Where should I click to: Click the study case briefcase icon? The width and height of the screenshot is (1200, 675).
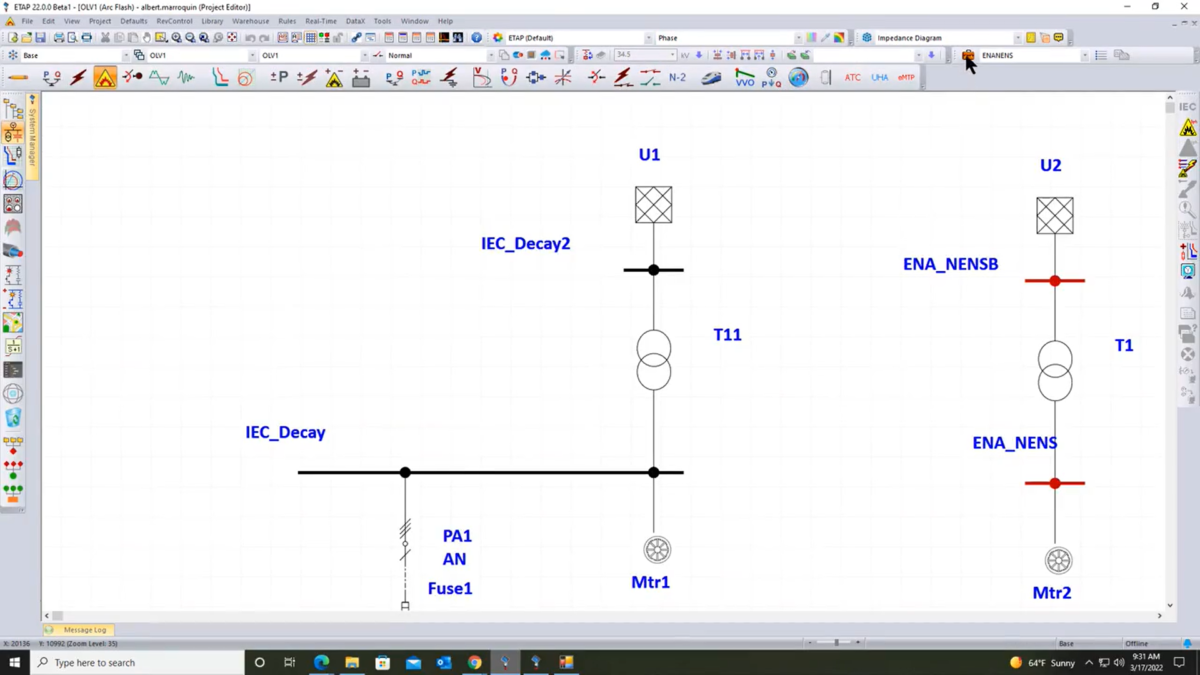(x=968, y=56)
